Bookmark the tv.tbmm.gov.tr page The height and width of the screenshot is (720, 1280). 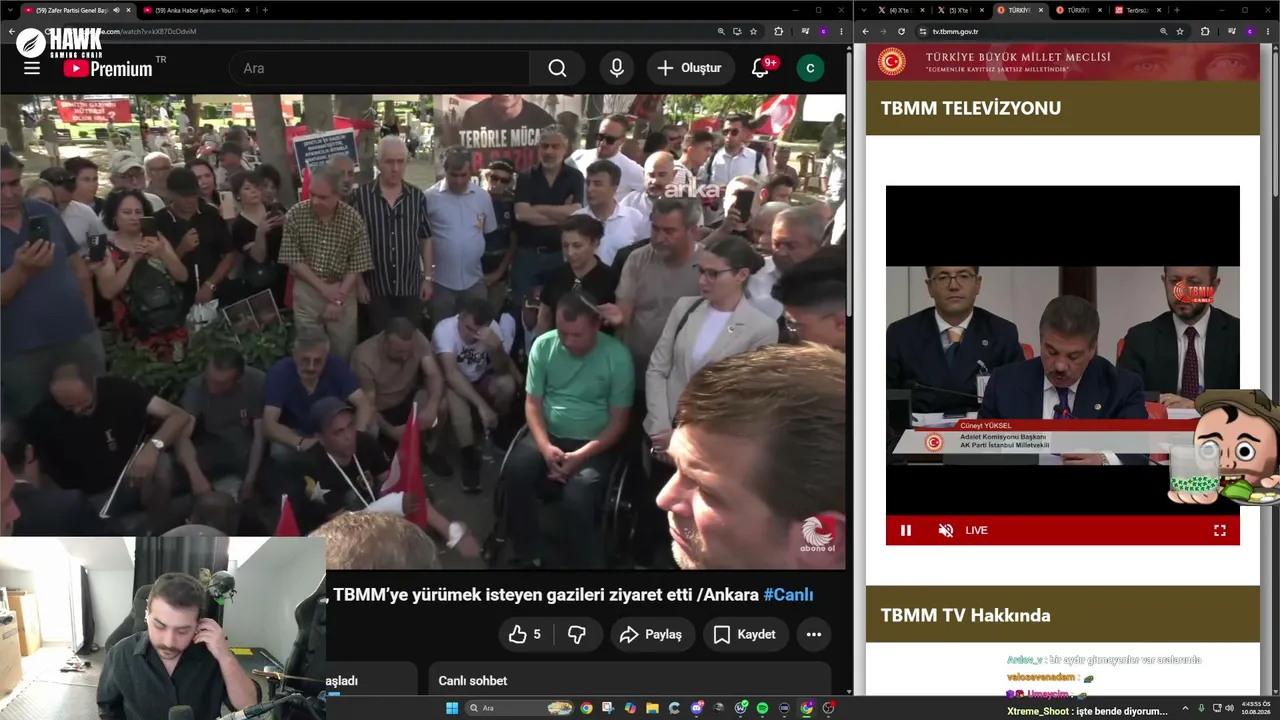click(x=1180, y=31)
